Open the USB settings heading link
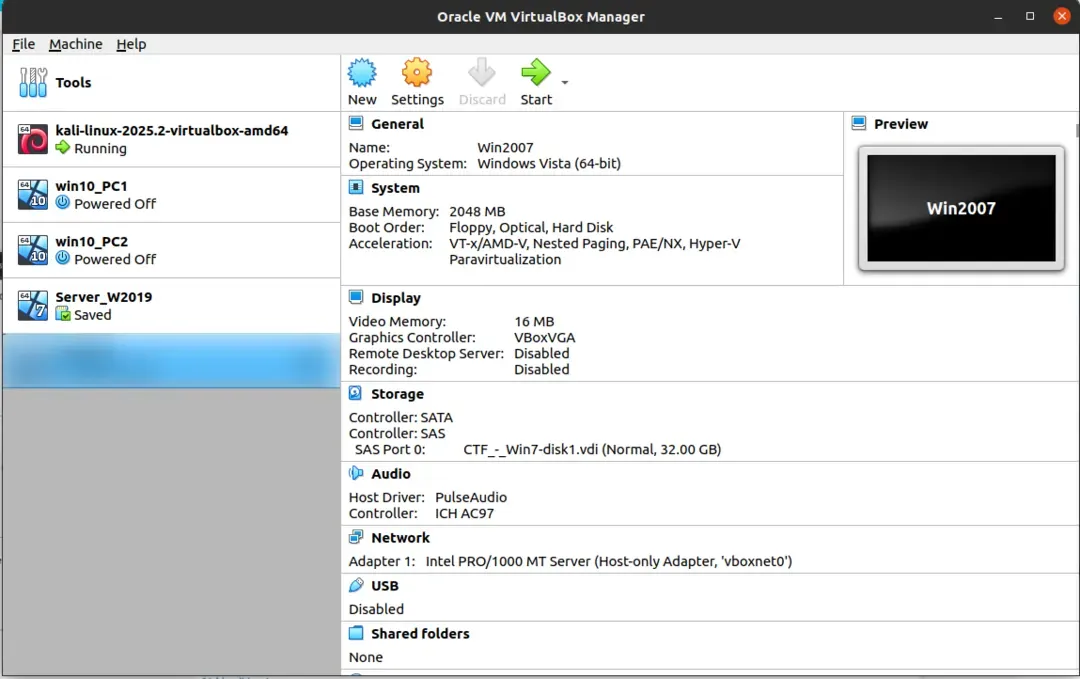1080x679 pixels. tap(384, 586)
